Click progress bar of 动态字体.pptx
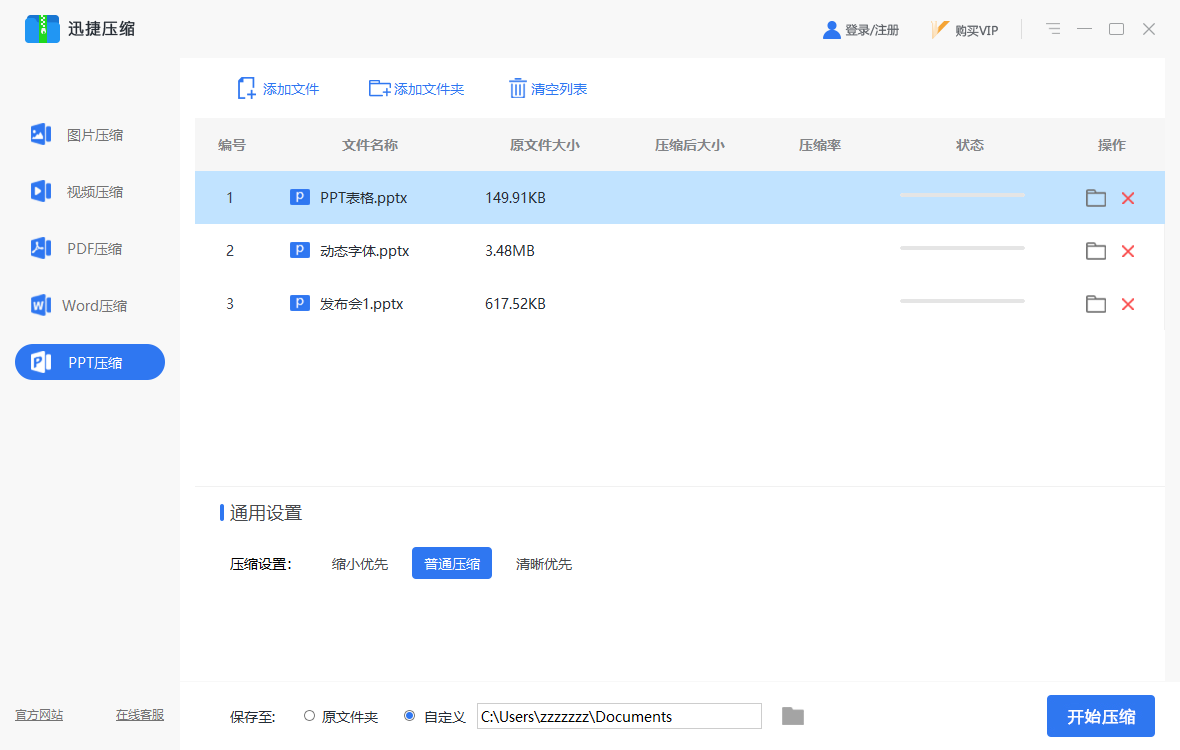This screenshot has width=1180, height=750. point(962,248)
